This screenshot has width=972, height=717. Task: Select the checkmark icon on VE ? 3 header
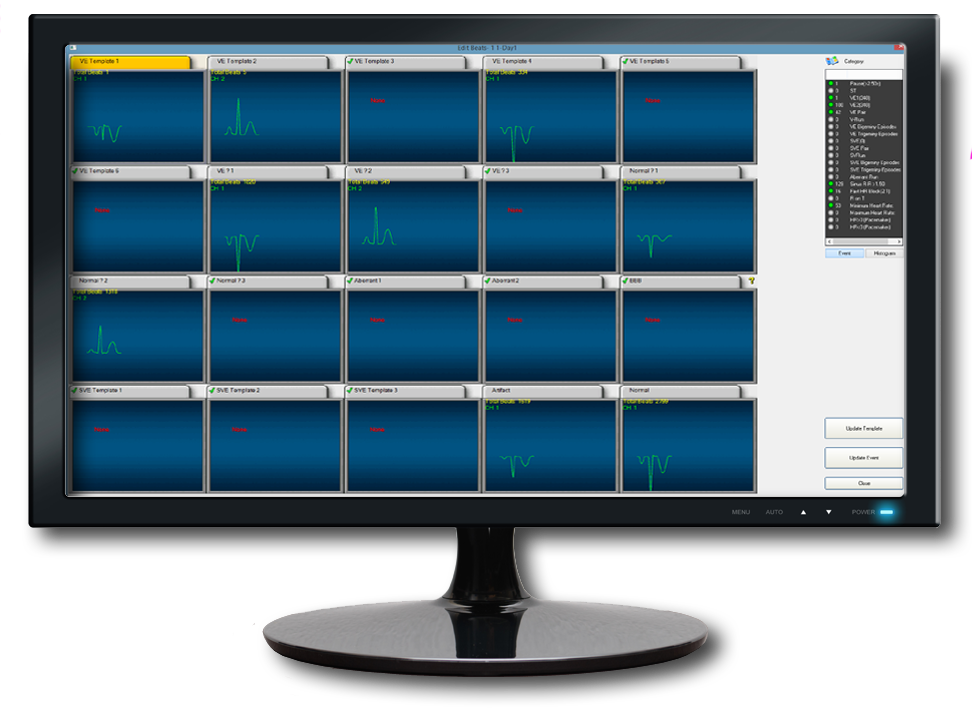click(488, 170)
